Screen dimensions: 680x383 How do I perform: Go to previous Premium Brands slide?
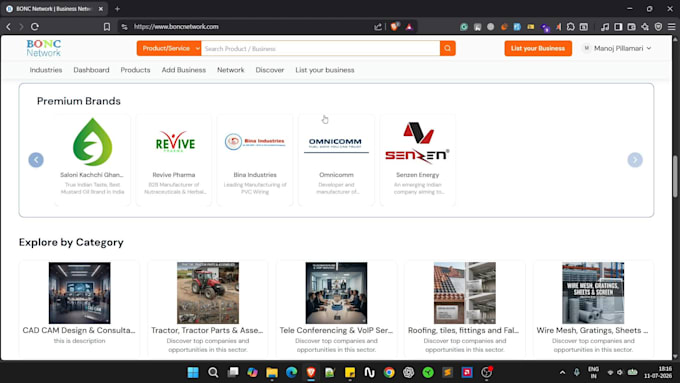click(x=36, y=160)
